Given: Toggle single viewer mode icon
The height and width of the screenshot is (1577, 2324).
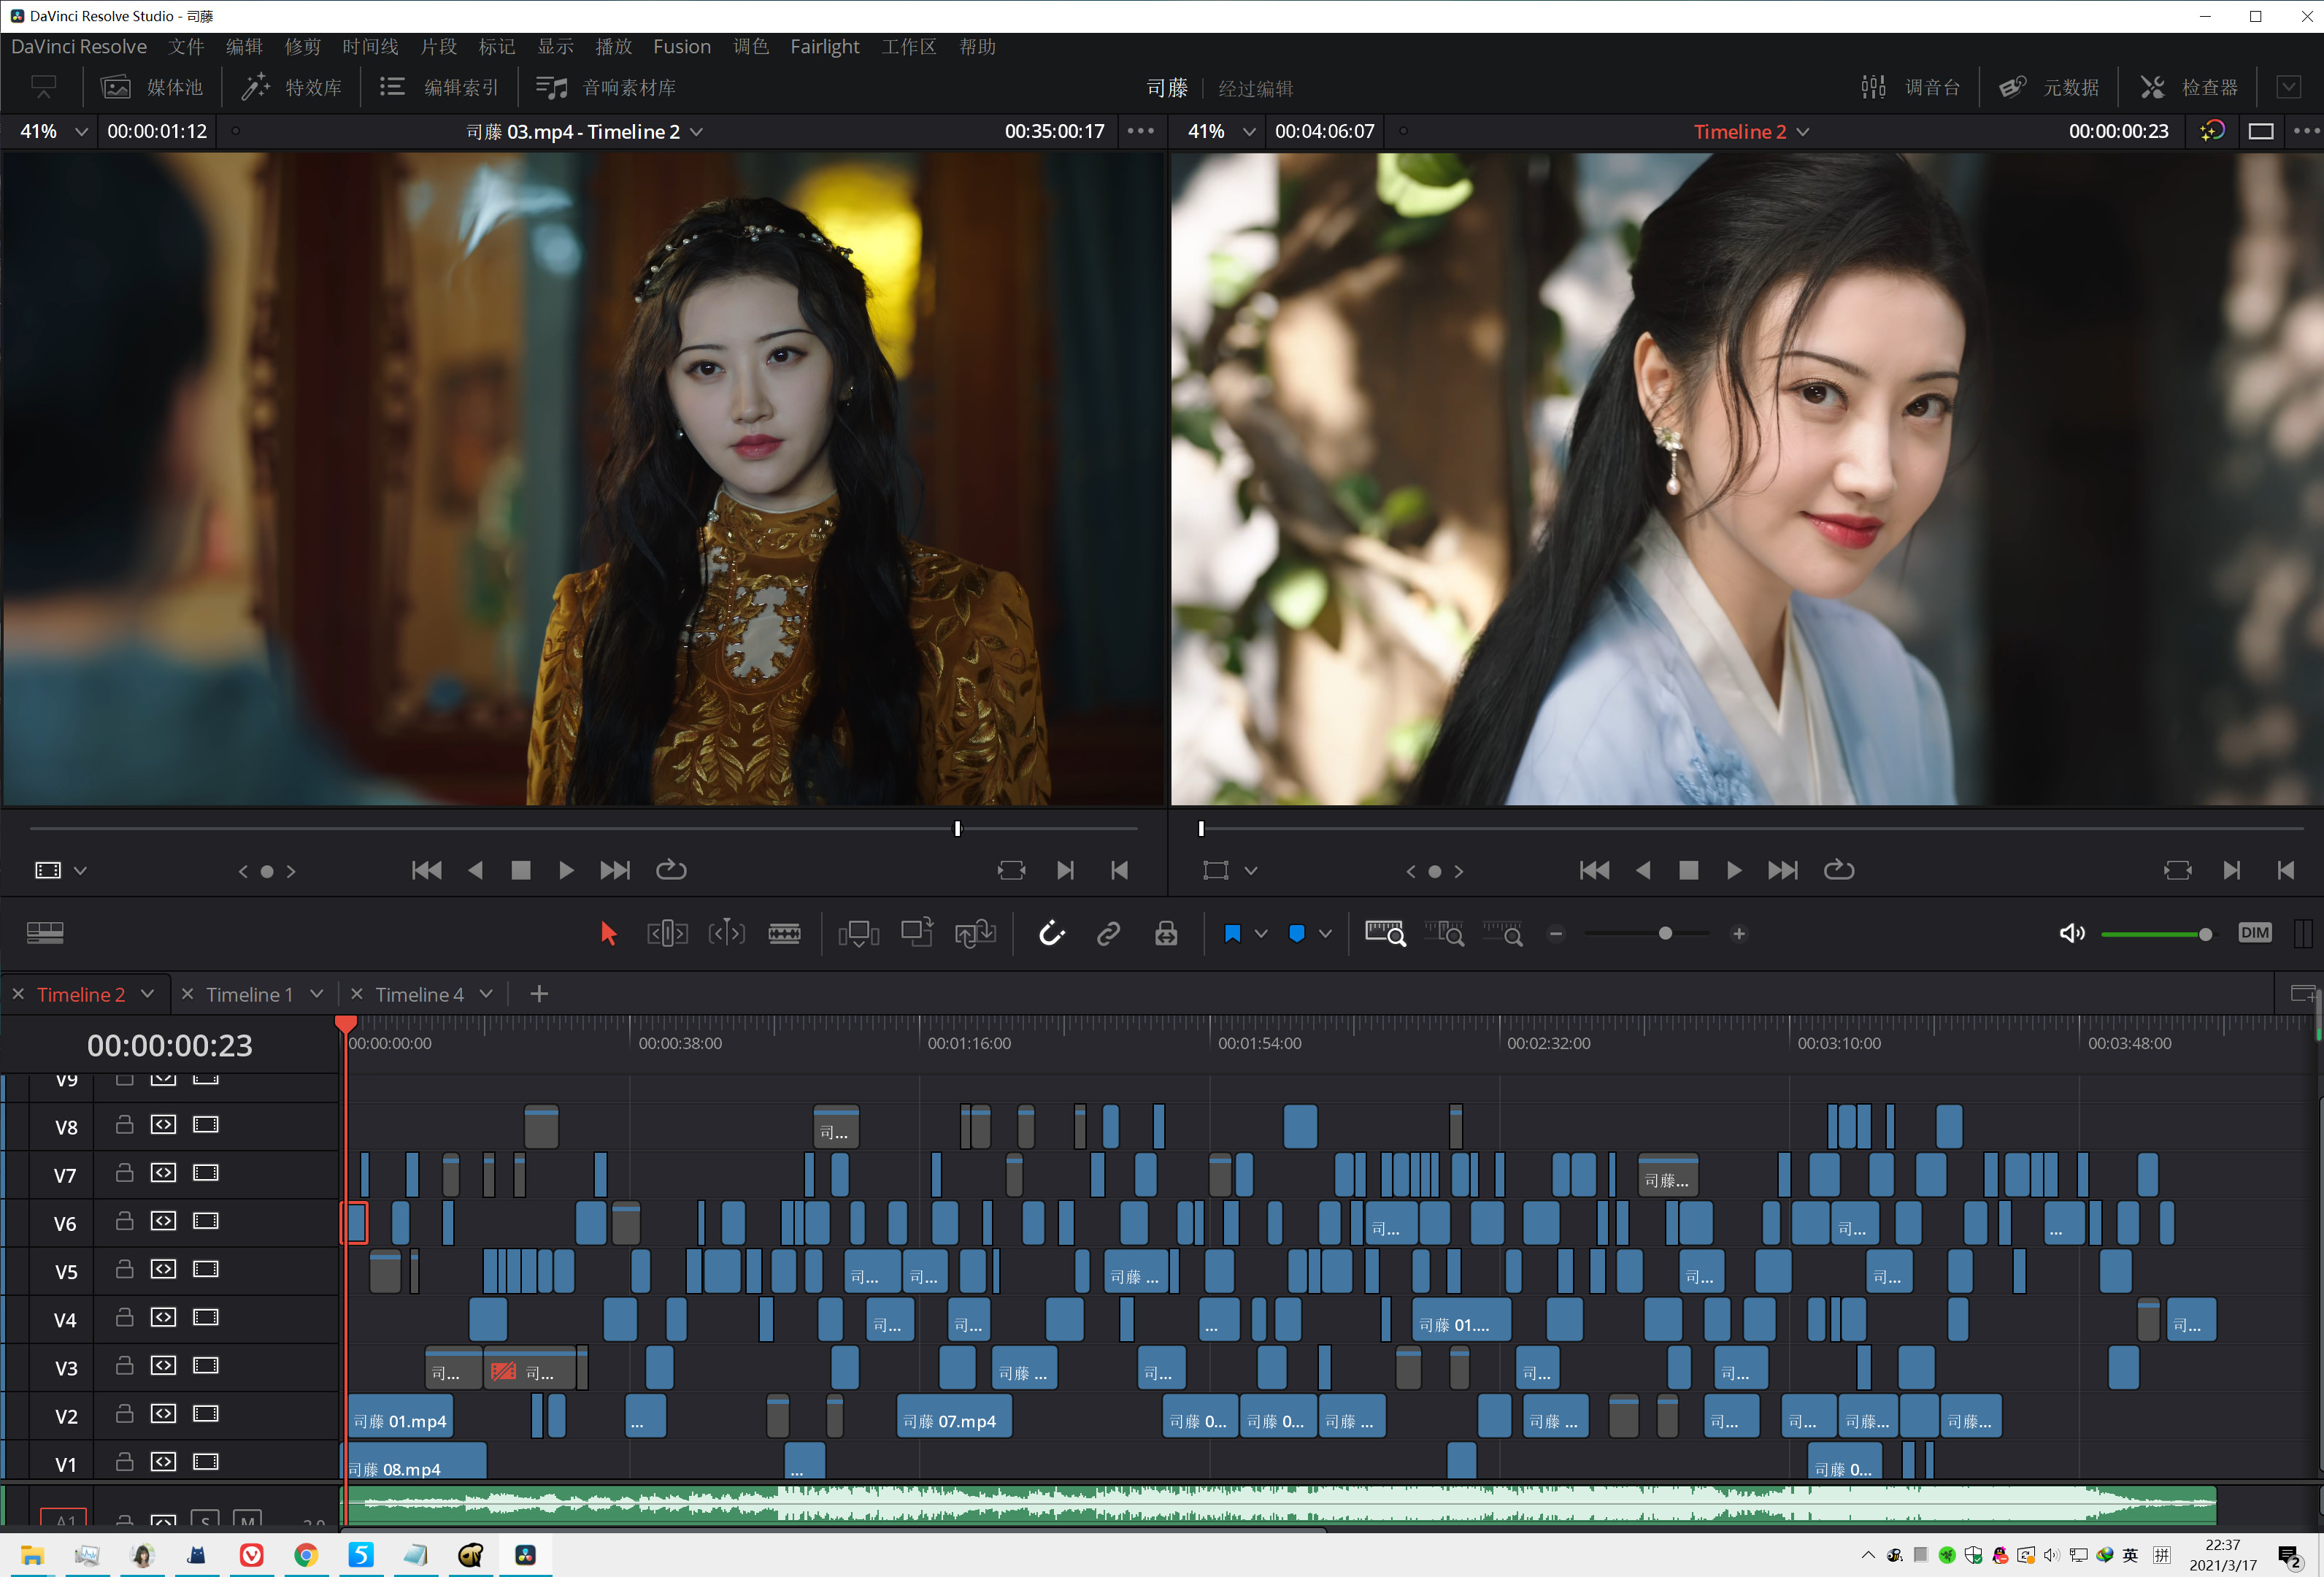Looking at the screenshot, I should coord(2261,131).
